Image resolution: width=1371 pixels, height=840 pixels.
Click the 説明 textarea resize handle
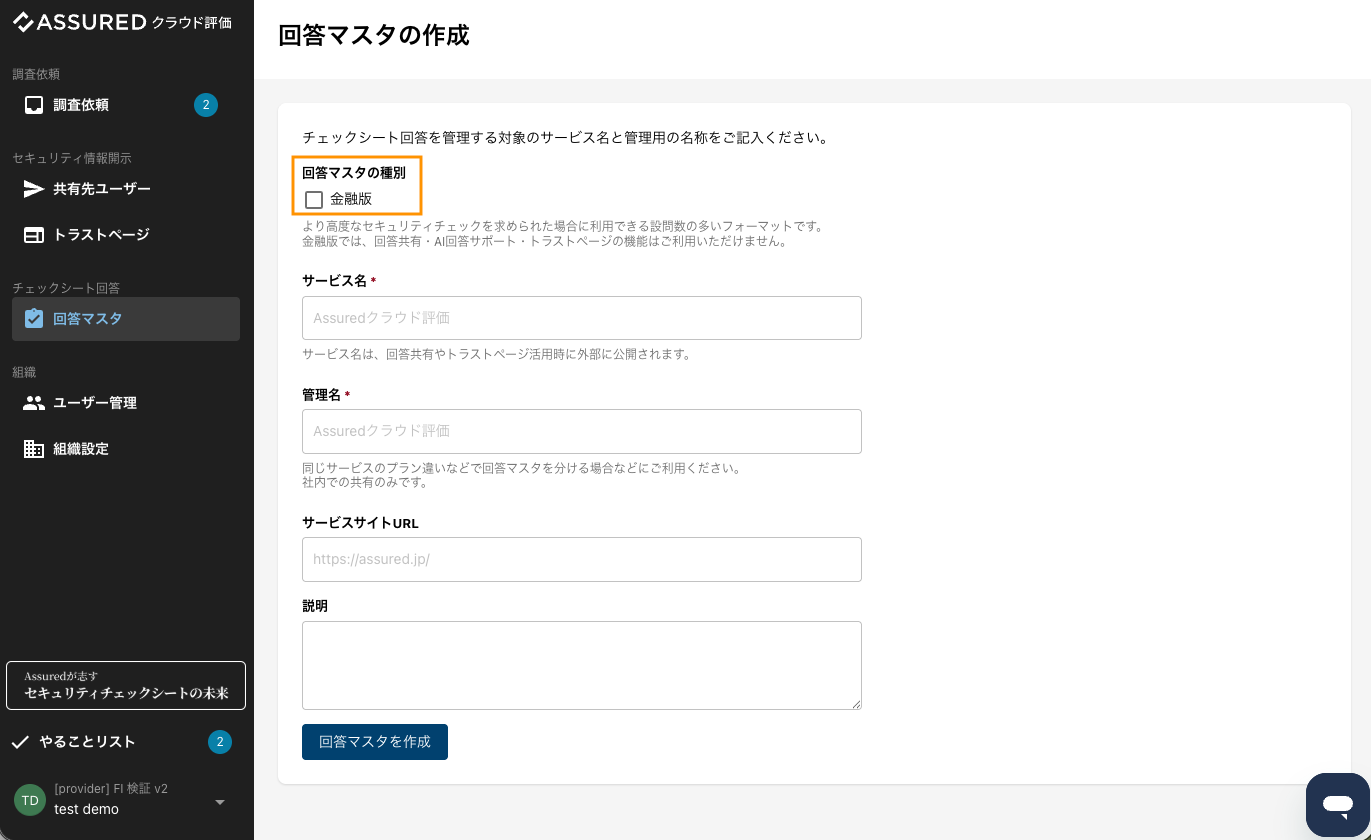855,703
